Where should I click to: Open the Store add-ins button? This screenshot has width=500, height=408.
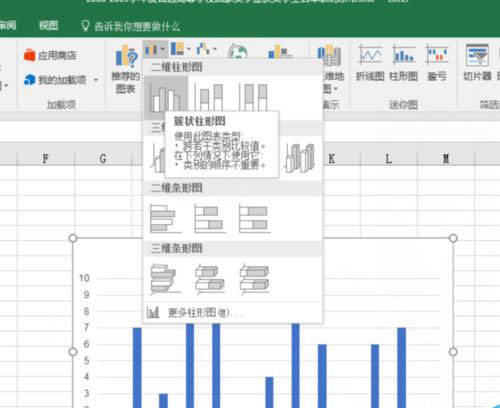click(x=51, y=55)
